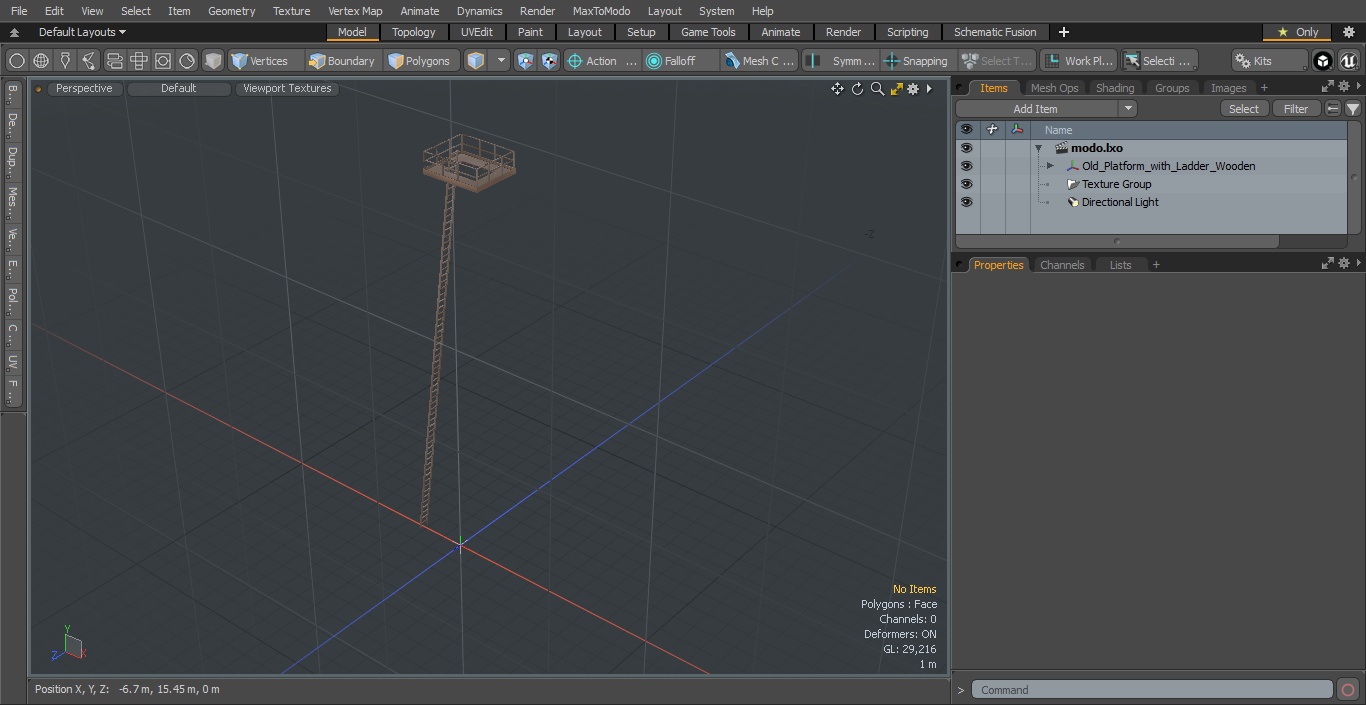
Task: Hide the Old_Platform_with_Ladder_Wooden item
Action: 966,166
